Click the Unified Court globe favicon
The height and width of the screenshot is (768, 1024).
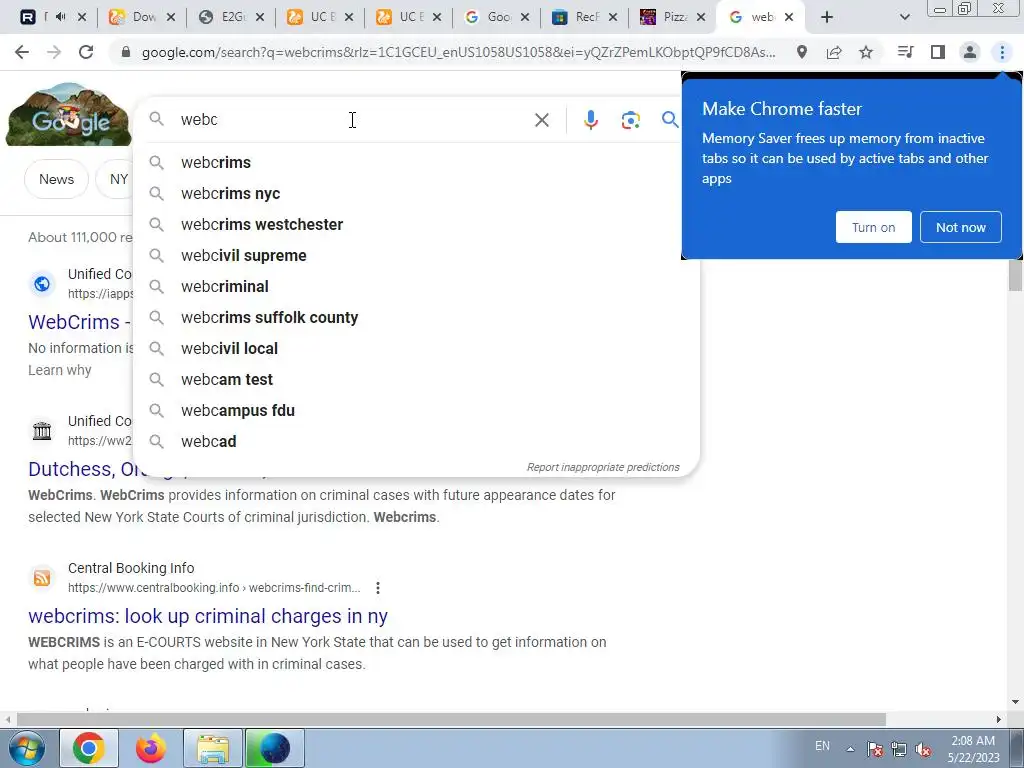42,284
